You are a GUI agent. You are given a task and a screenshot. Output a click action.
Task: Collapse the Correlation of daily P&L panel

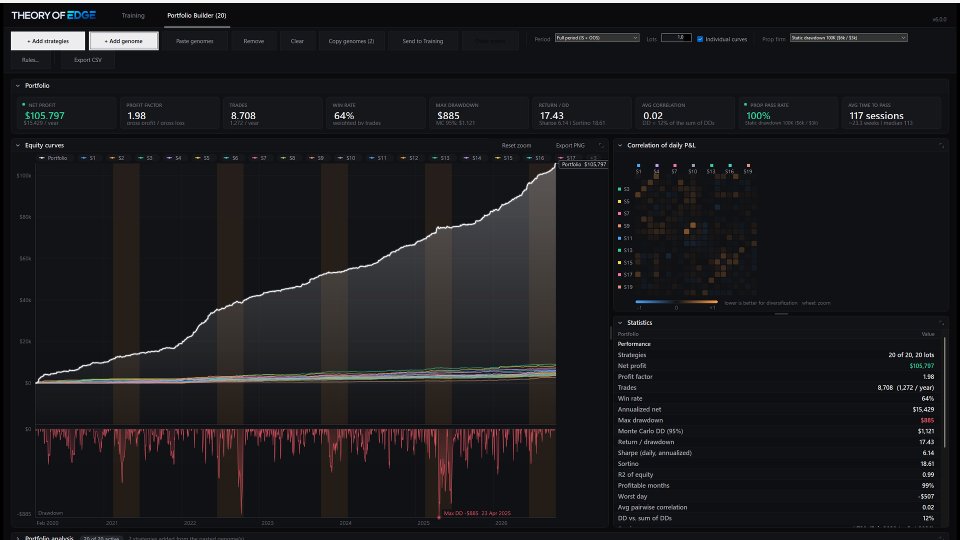(x=620, y=146)
